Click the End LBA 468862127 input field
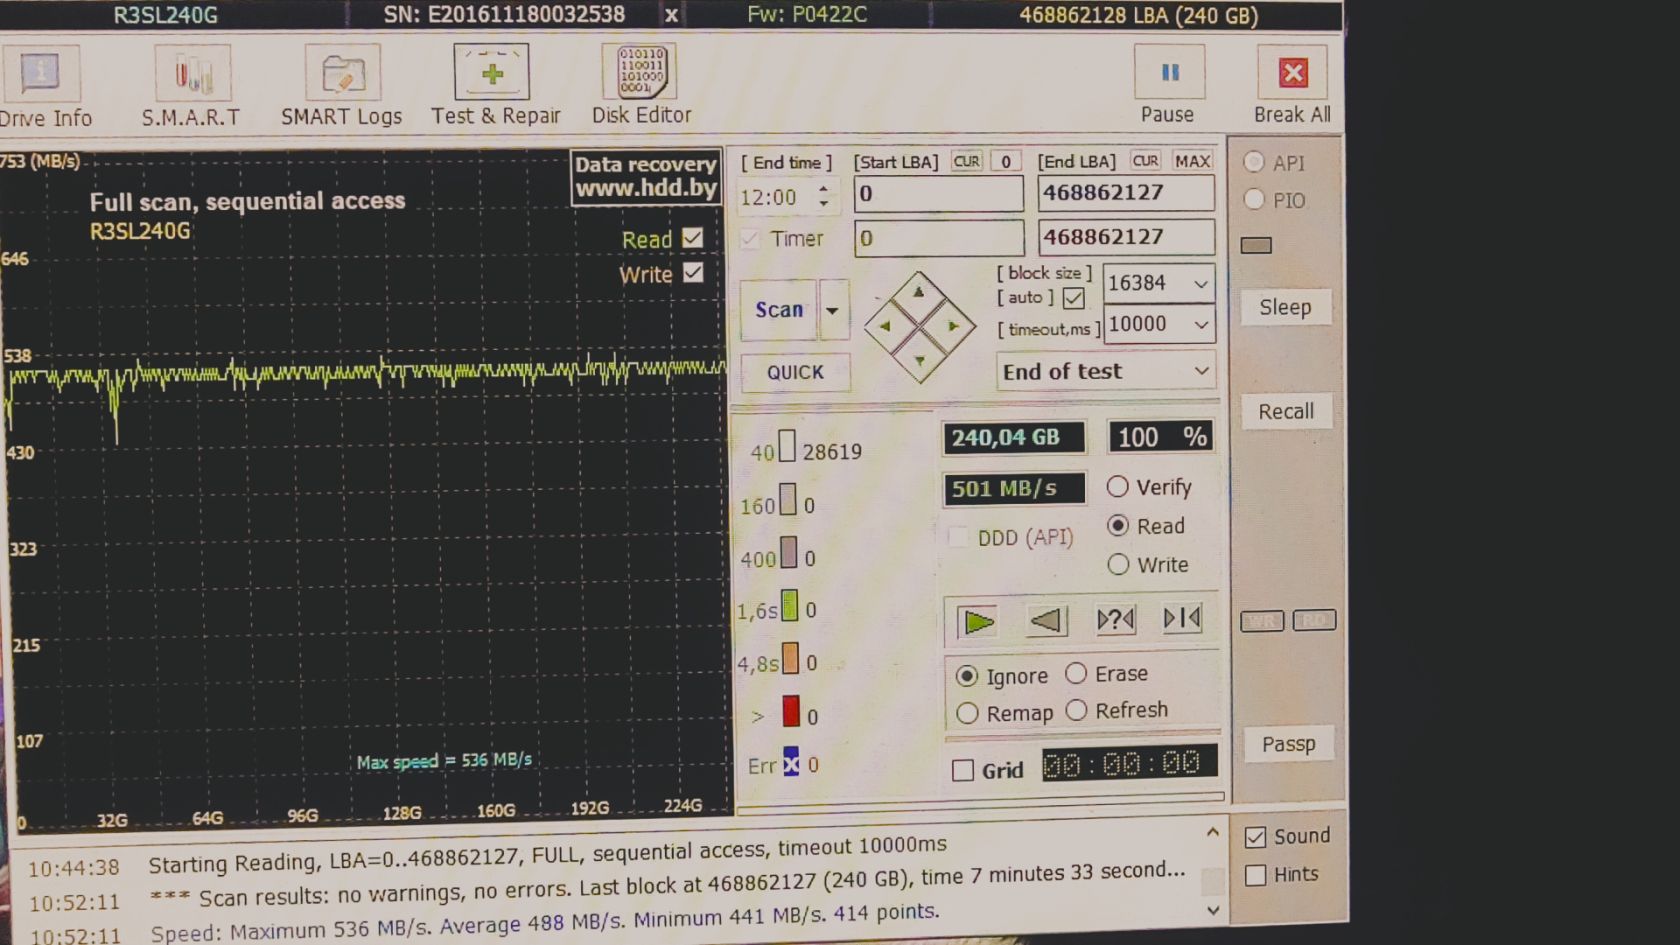This screenshot has height=945, width=1680. pyautogui.click(x=1126, y=193)
